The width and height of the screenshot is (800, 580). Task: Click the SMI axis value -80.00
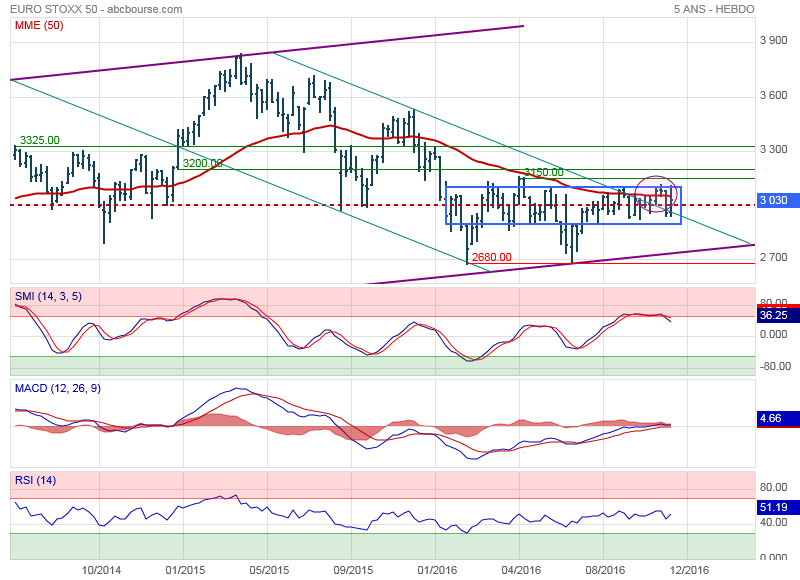point(774,366)
